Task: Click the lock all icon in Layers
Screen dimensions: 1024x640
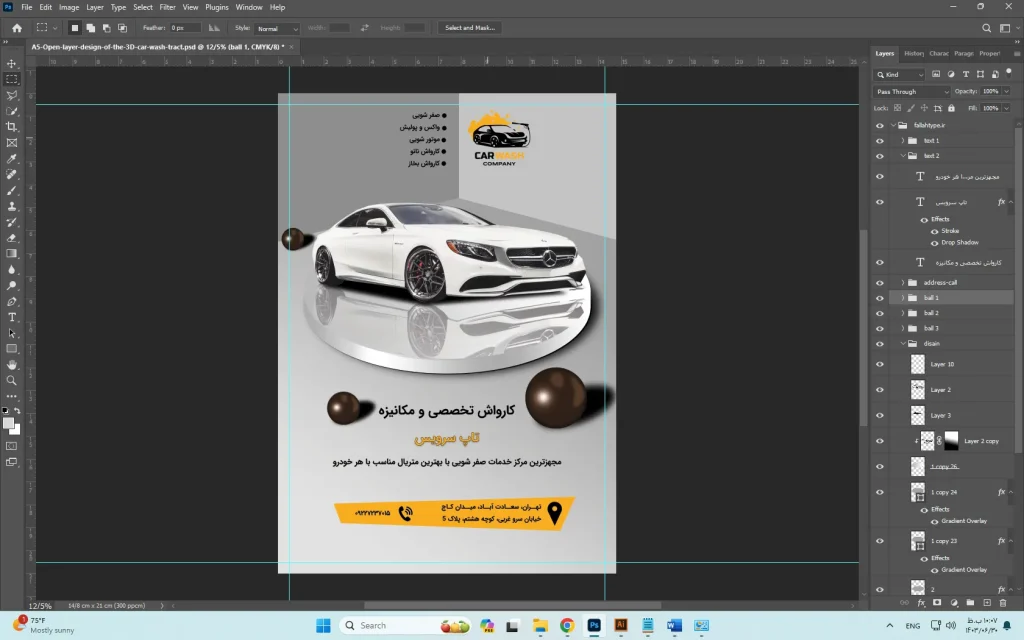Action: 952,108
